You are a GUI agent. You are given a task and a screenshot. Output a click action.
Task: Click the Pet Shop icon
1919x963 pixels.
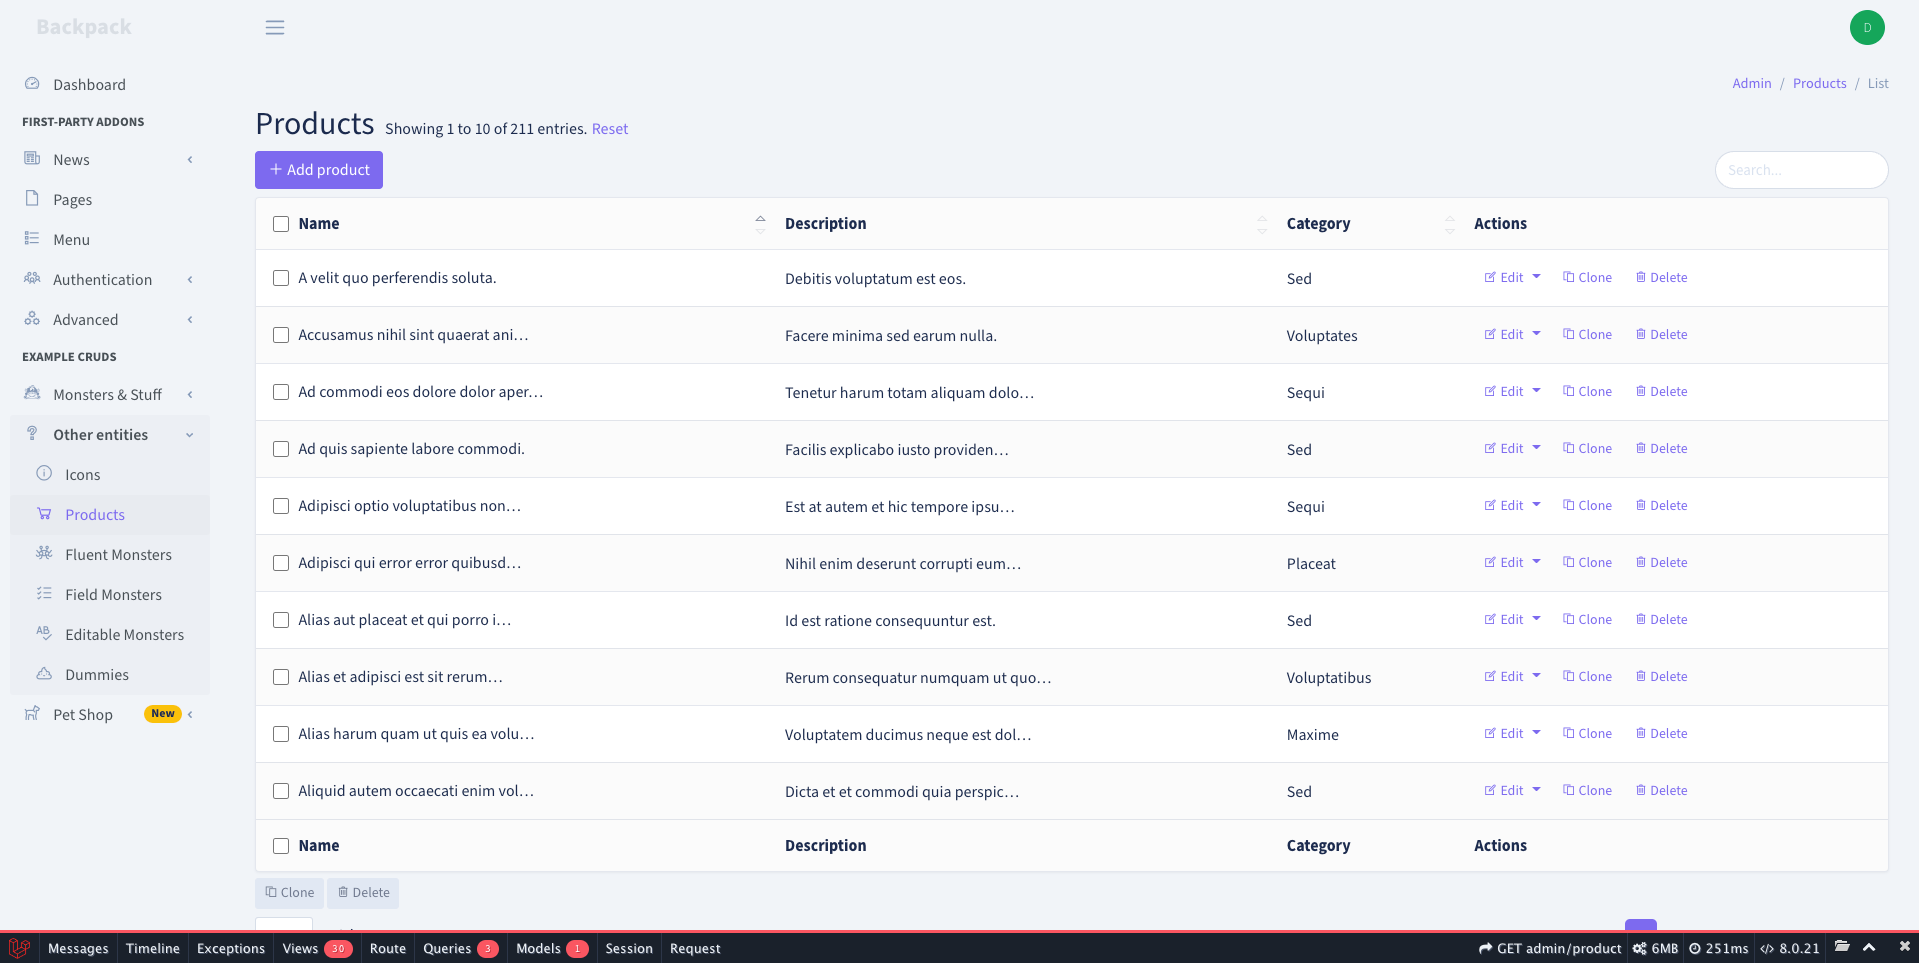pyautogui.click(x=32, y=714)
